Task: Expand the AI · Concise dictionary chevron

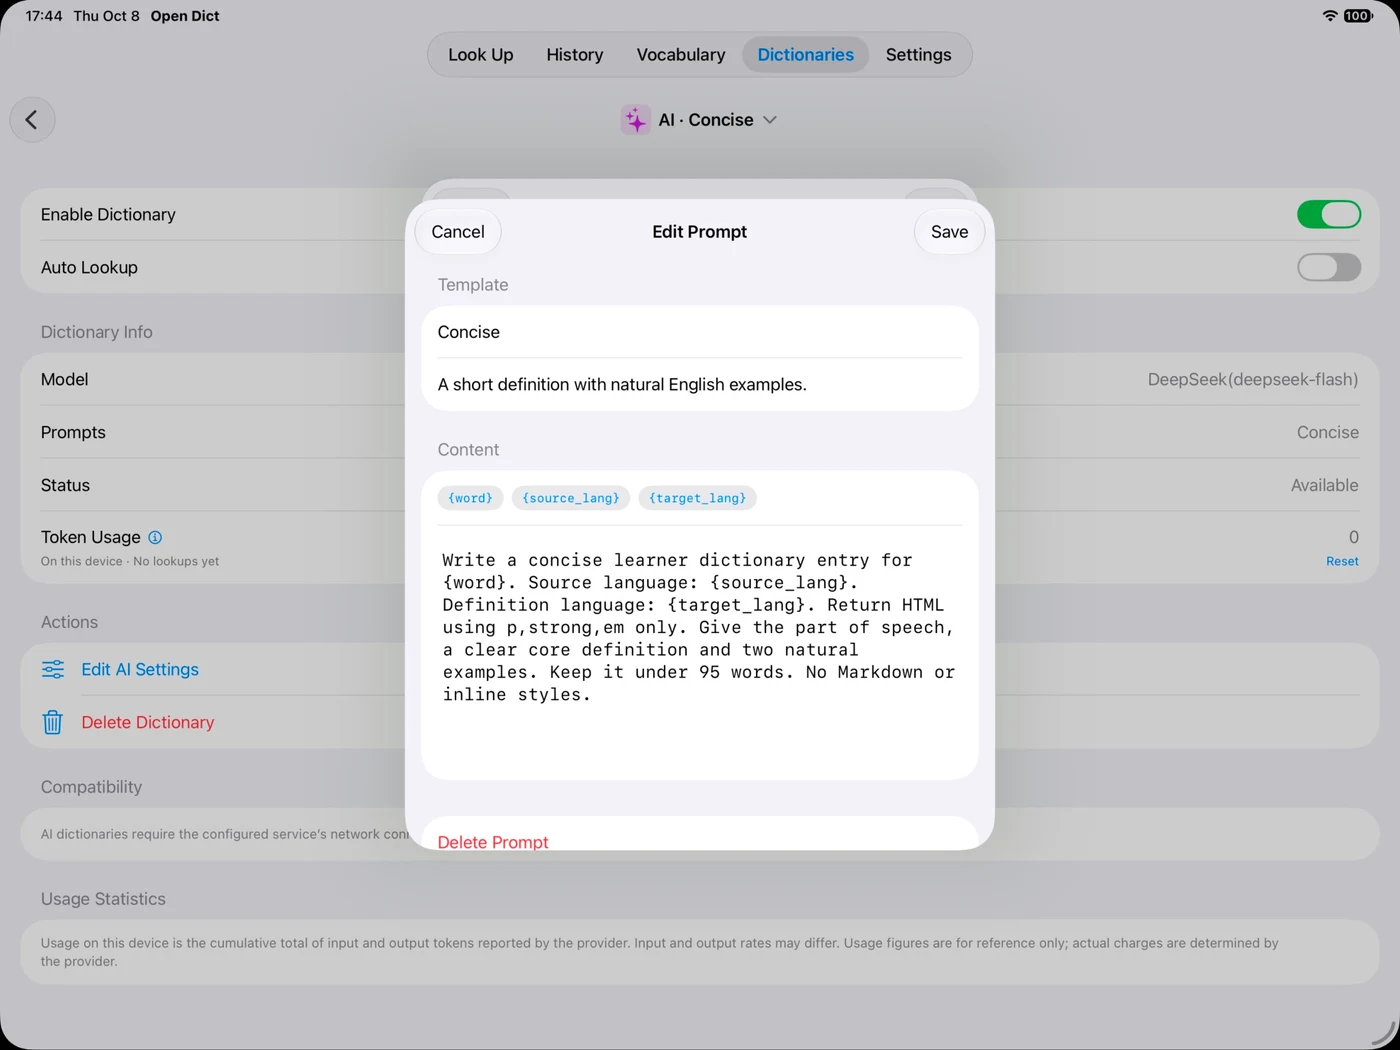Action: tap(770, 120)
